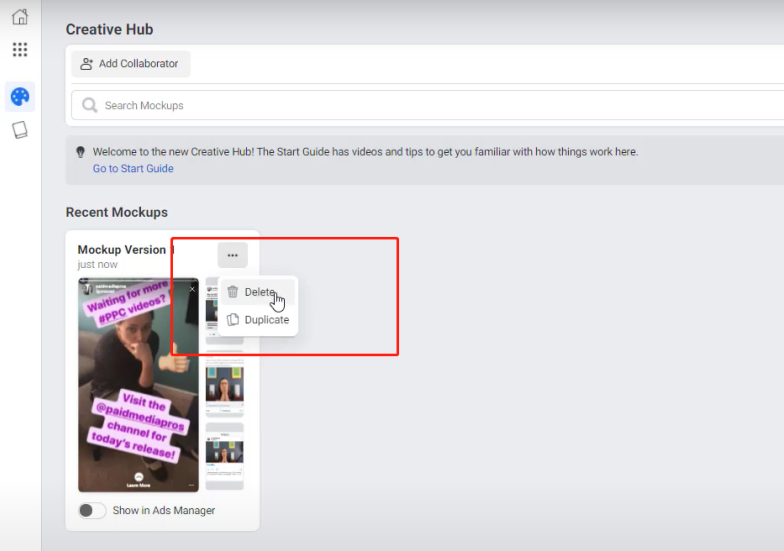The height and width of the screenshot is (551, 784).
Task: Click the Mockup Version title
Action: coord(122,250)
